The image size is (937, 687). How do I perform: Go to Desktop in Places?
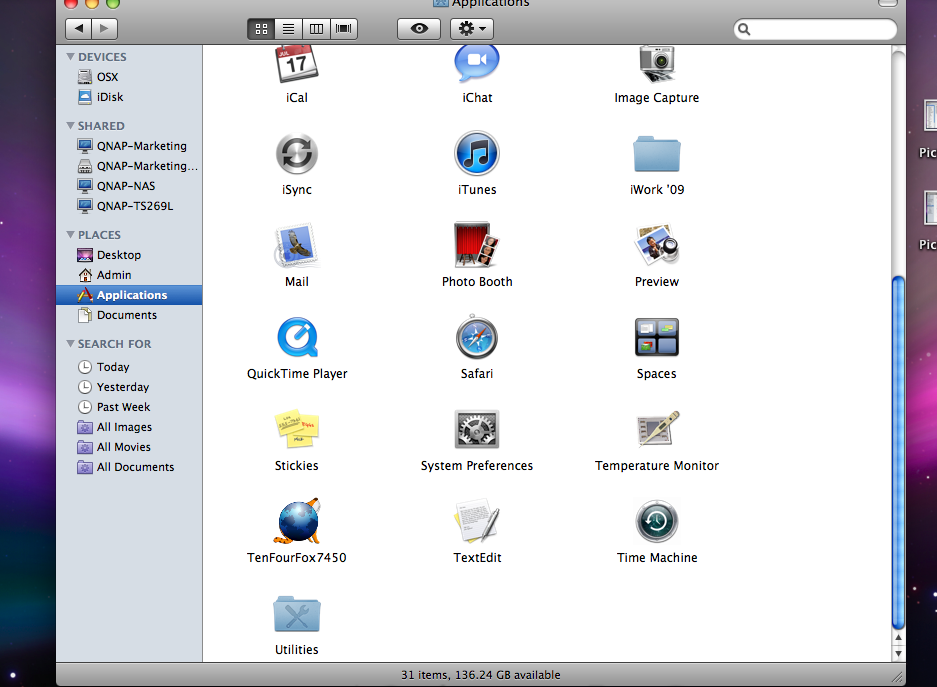[x=129, y=254]
